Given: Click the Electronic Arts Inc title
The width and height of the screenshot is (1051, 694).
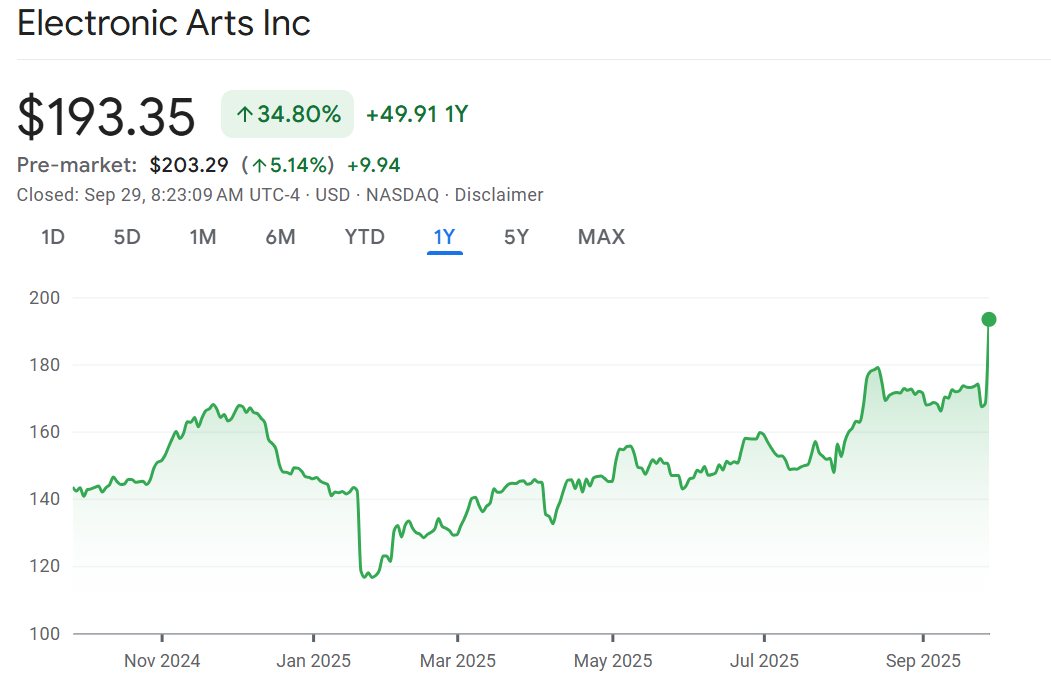Looking at the screenshot, I should [165, 24].
